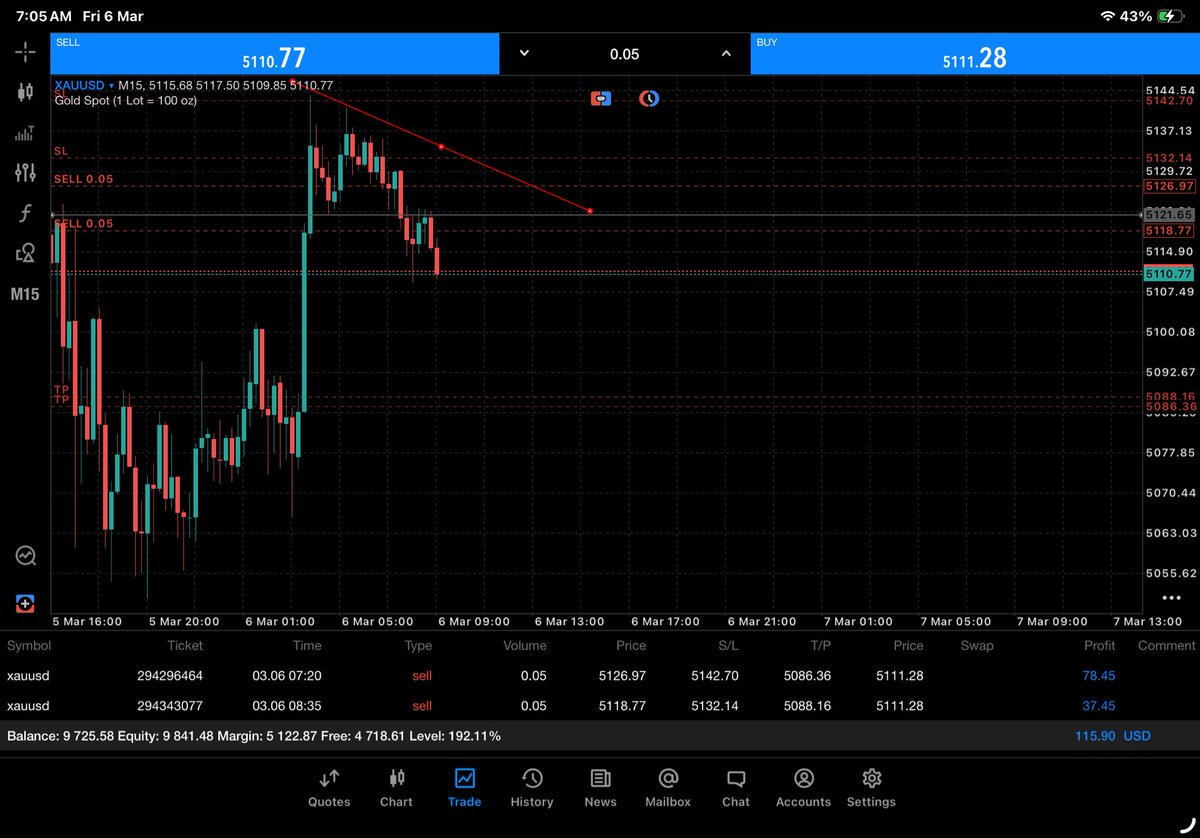Tap the Ticket column header
The height and width of the screenshot is (838, 1200).
click(185, 645)
